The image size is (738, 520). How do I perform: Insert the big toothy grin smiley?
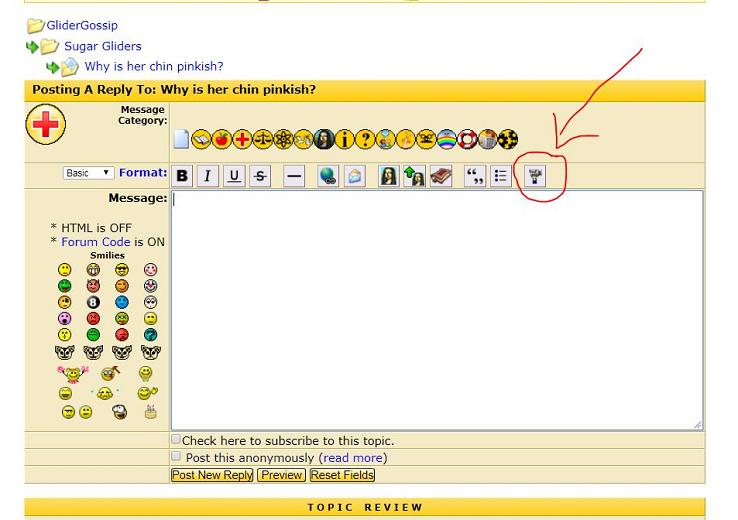[x=93, y=270]
